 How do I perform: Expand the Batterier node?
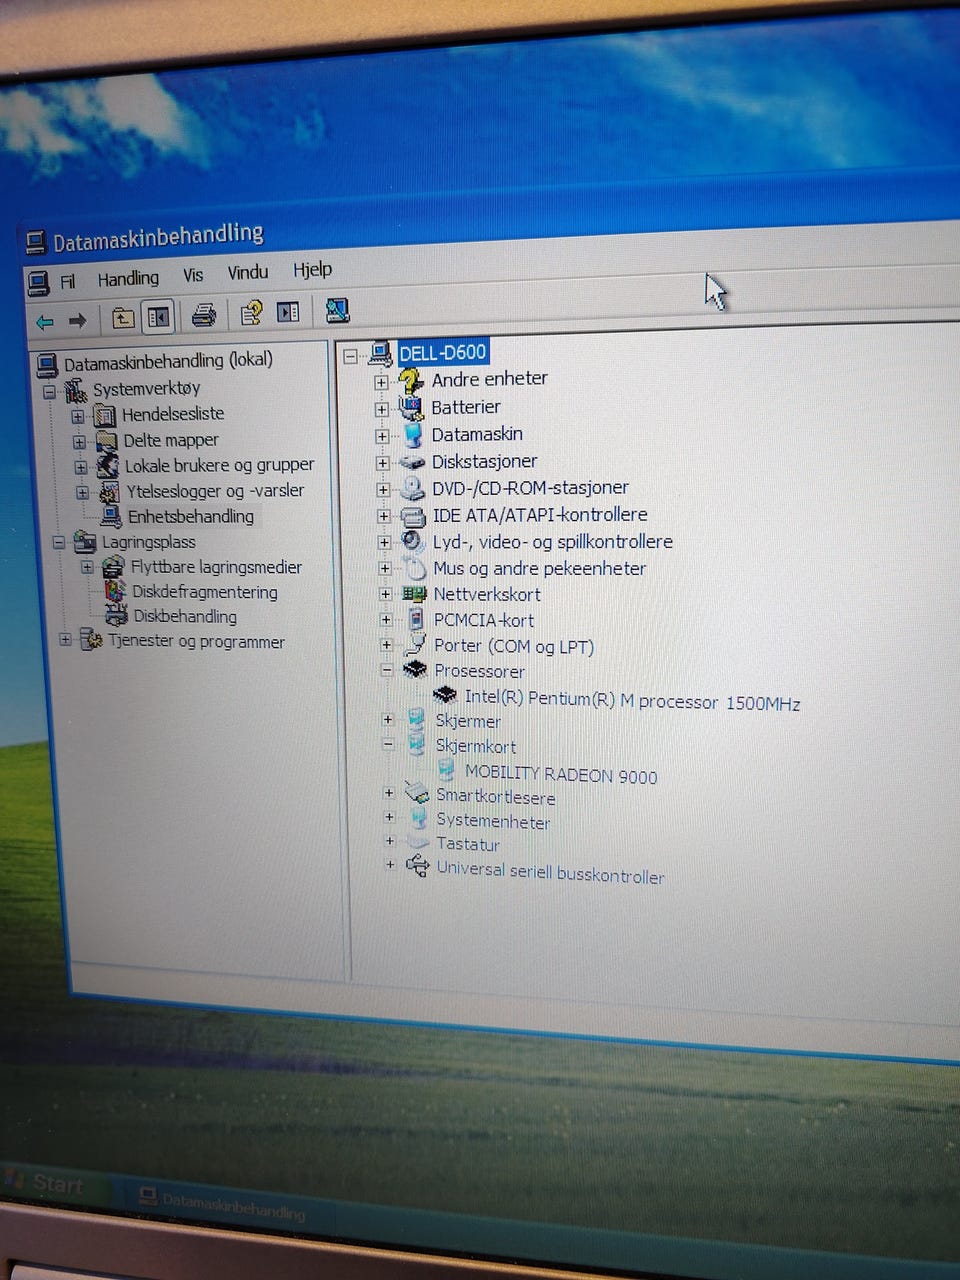(381, 409)
